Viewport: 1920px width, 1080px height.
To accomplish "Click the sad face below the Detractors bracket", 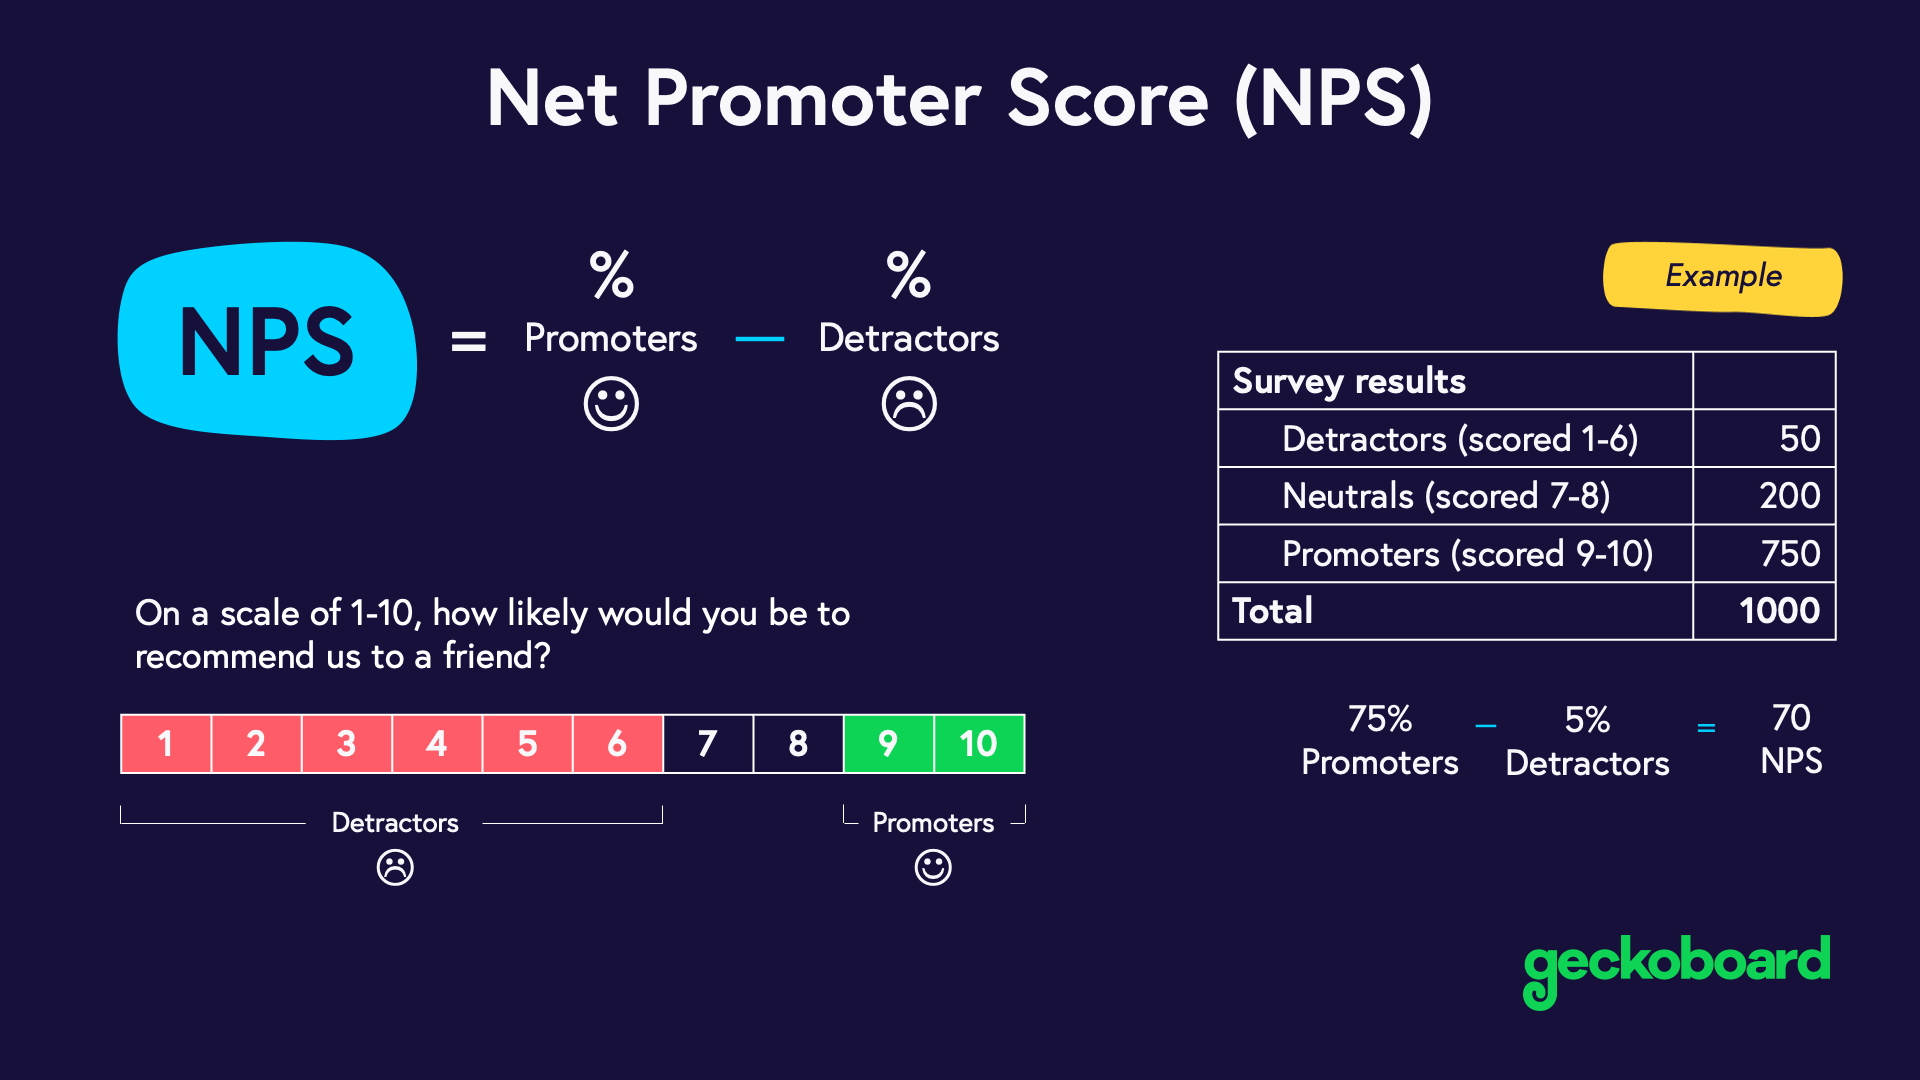I will pyautogui.click(x=395, y=867).
